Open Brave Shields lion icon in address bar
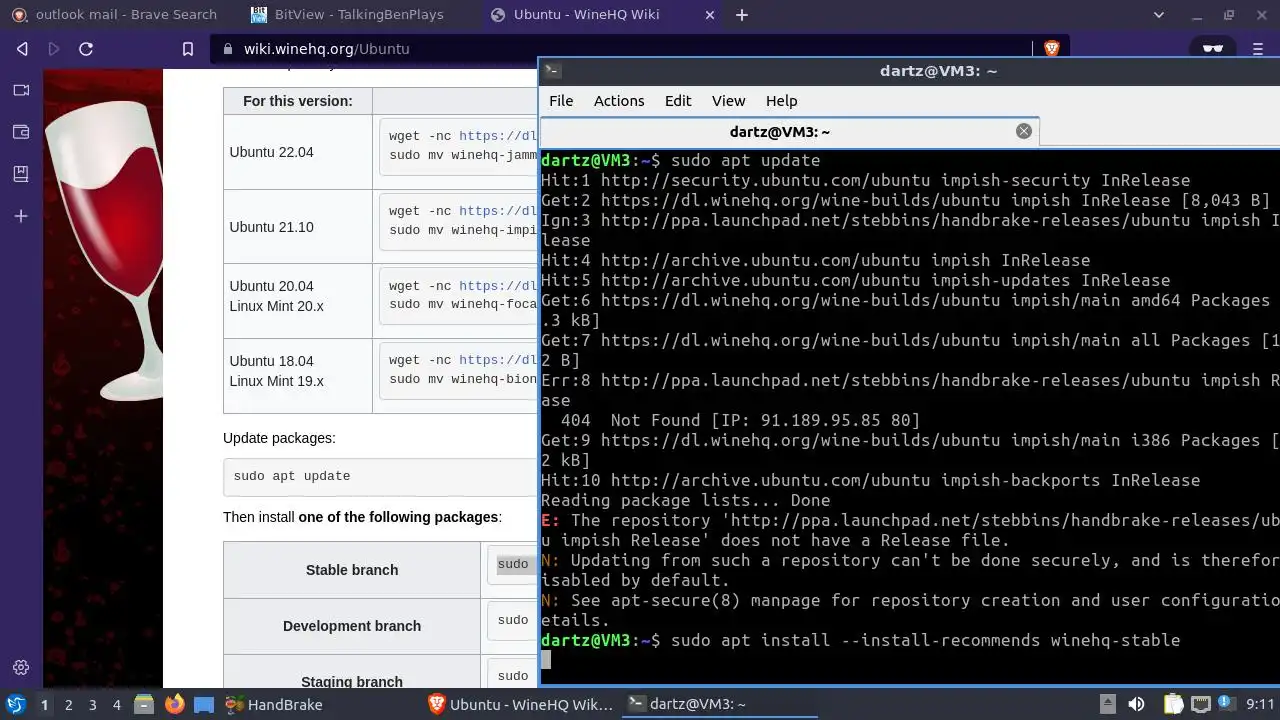The width and height of the screenshot is (1280, 720). point(1052,48)
